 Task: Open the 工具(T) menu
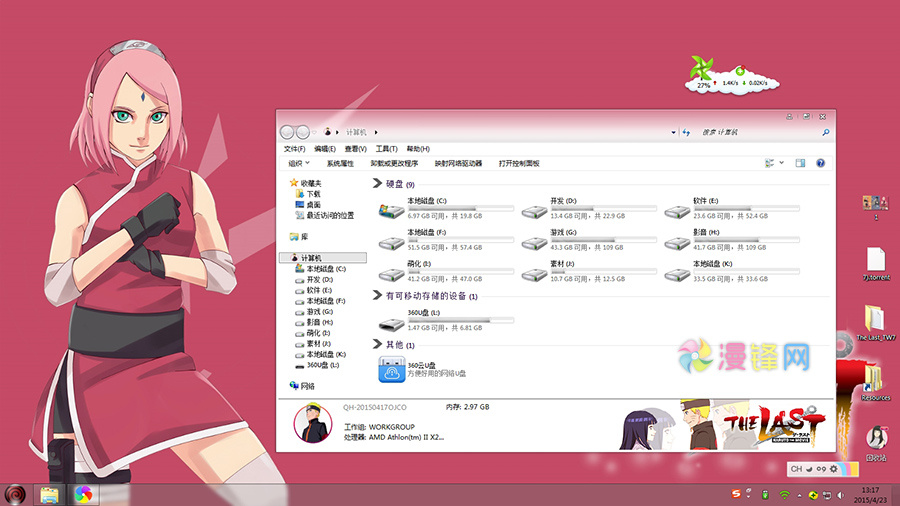tap(386, 149)
